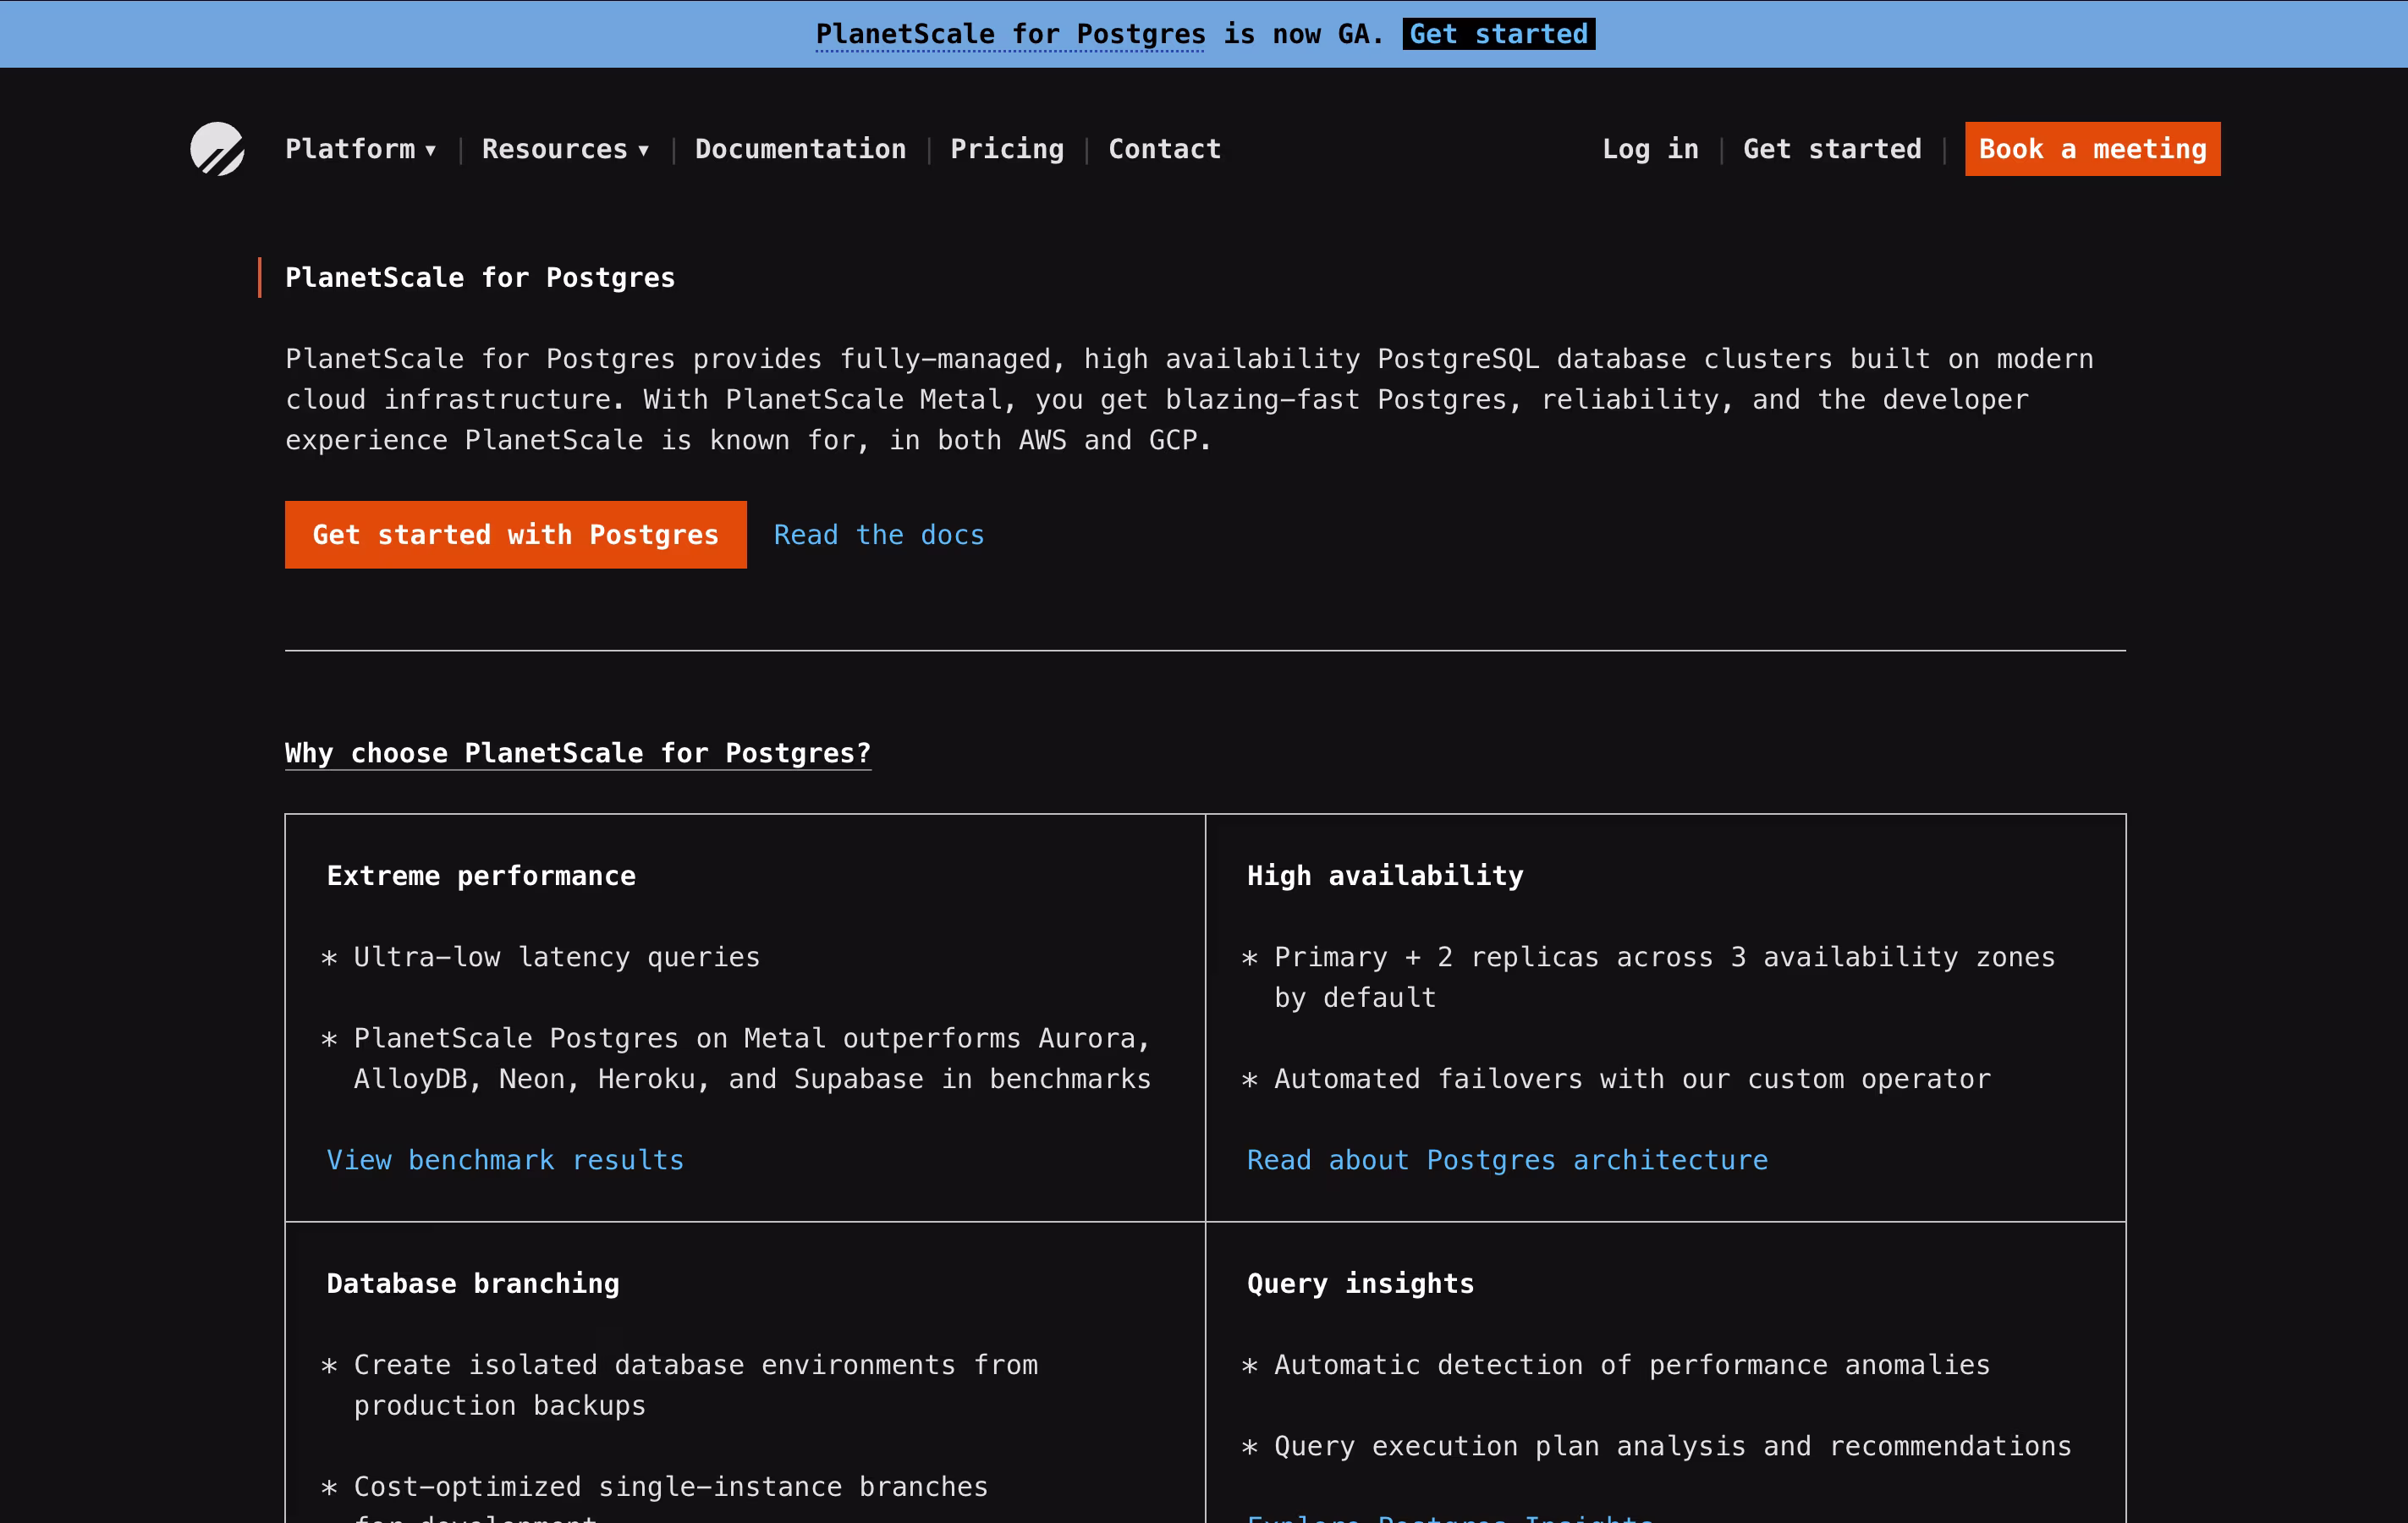Click the Book a meeting button
The image size is (2408, 1523).
click(x=2092, y=149)
